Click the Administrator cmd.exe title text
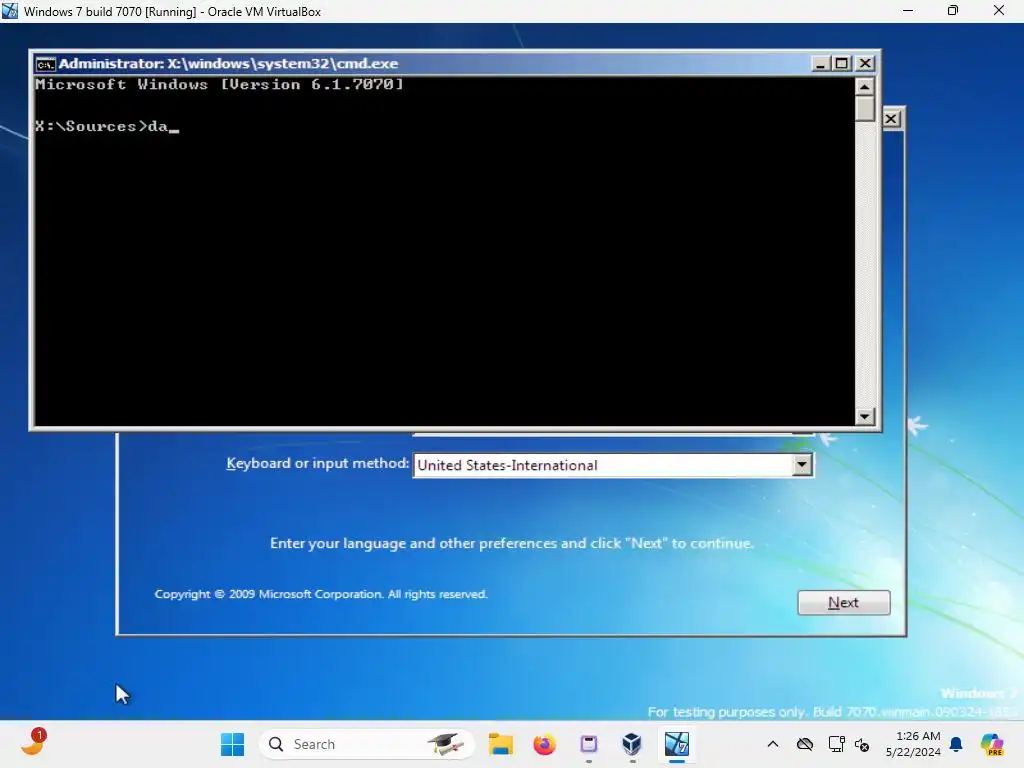Image resolution: width=1024 pixels, height=768 pixels. [x=228, y=63]
